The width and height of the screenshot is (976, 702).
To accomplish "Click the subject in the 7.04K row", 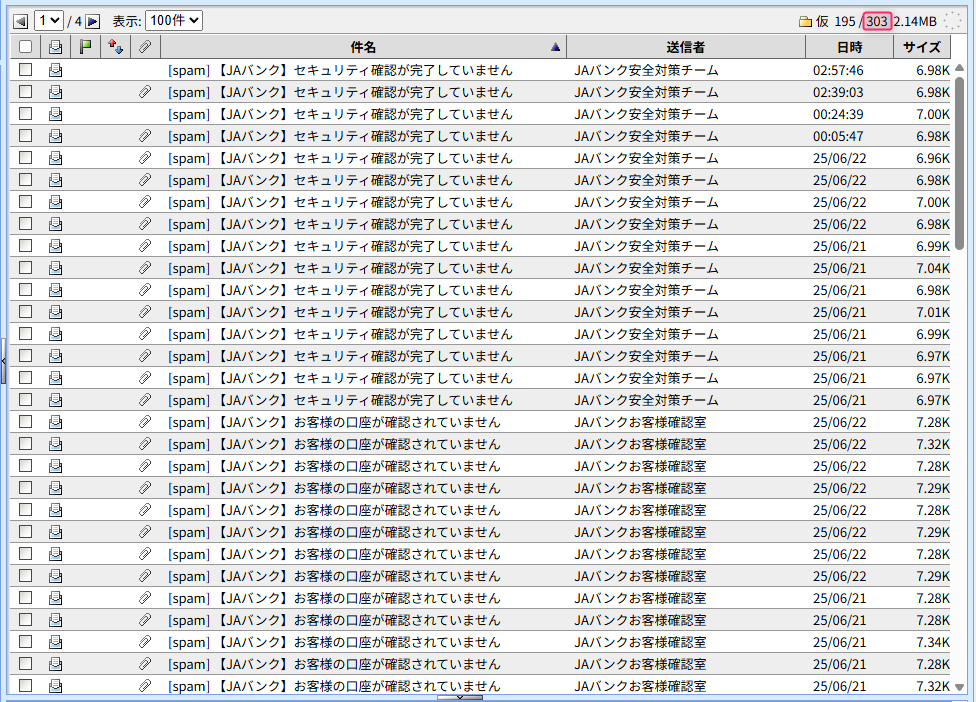I will coord(340,268).
